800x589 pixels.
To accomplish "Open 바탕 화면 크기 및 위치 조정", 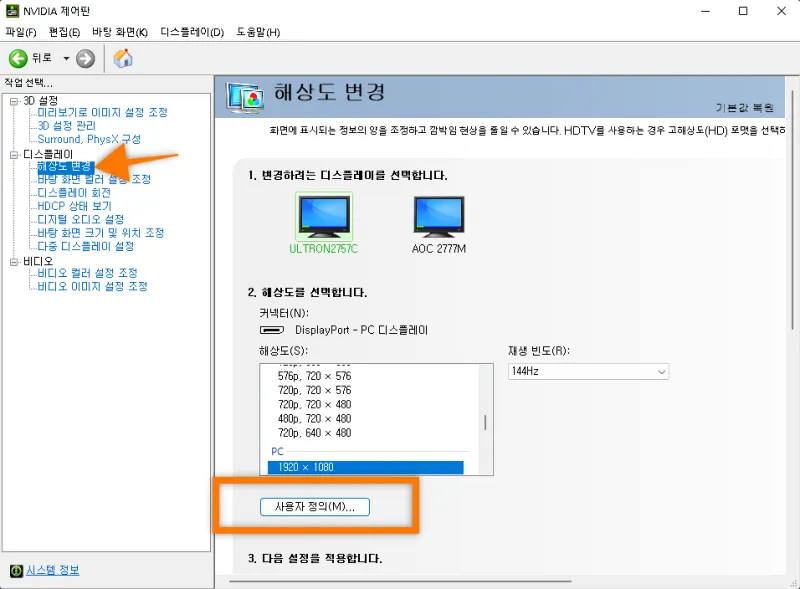I will (101, 233).
